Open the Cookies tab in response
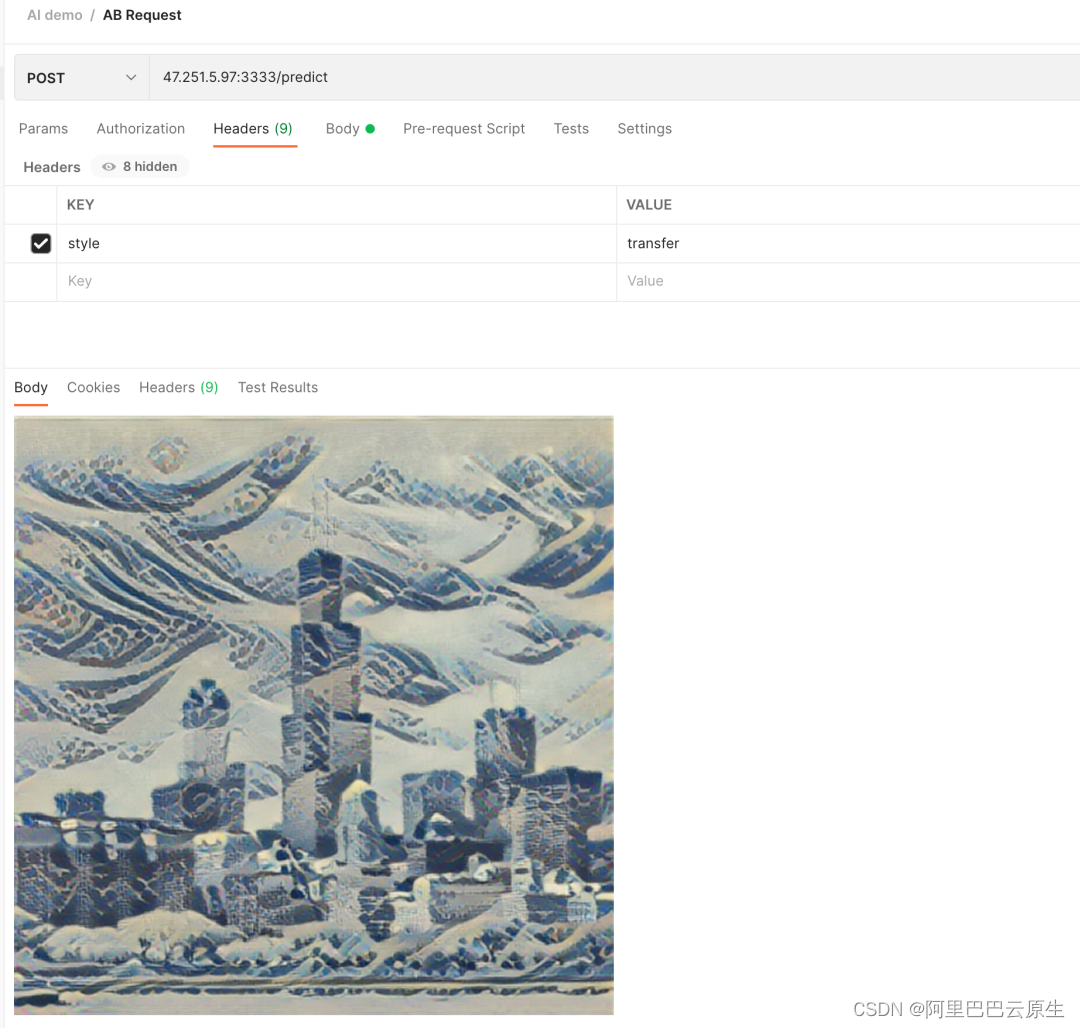The height and width of the screenshot is (1028, 1080). point(93,388)
